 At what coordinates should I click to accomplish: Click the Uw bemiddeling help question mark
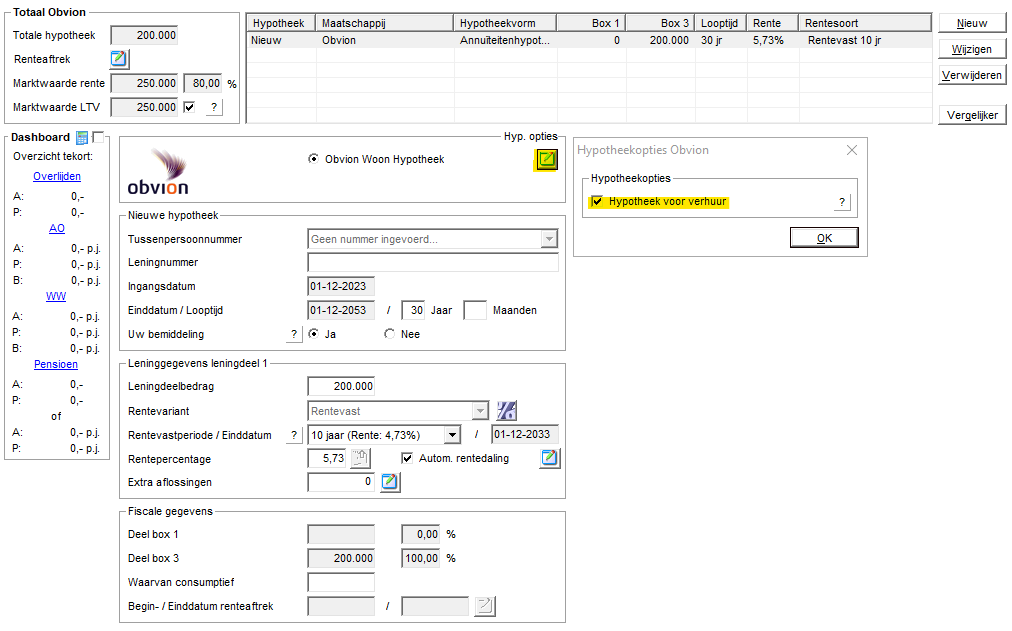pyautogui.click(x=294, y=334)
